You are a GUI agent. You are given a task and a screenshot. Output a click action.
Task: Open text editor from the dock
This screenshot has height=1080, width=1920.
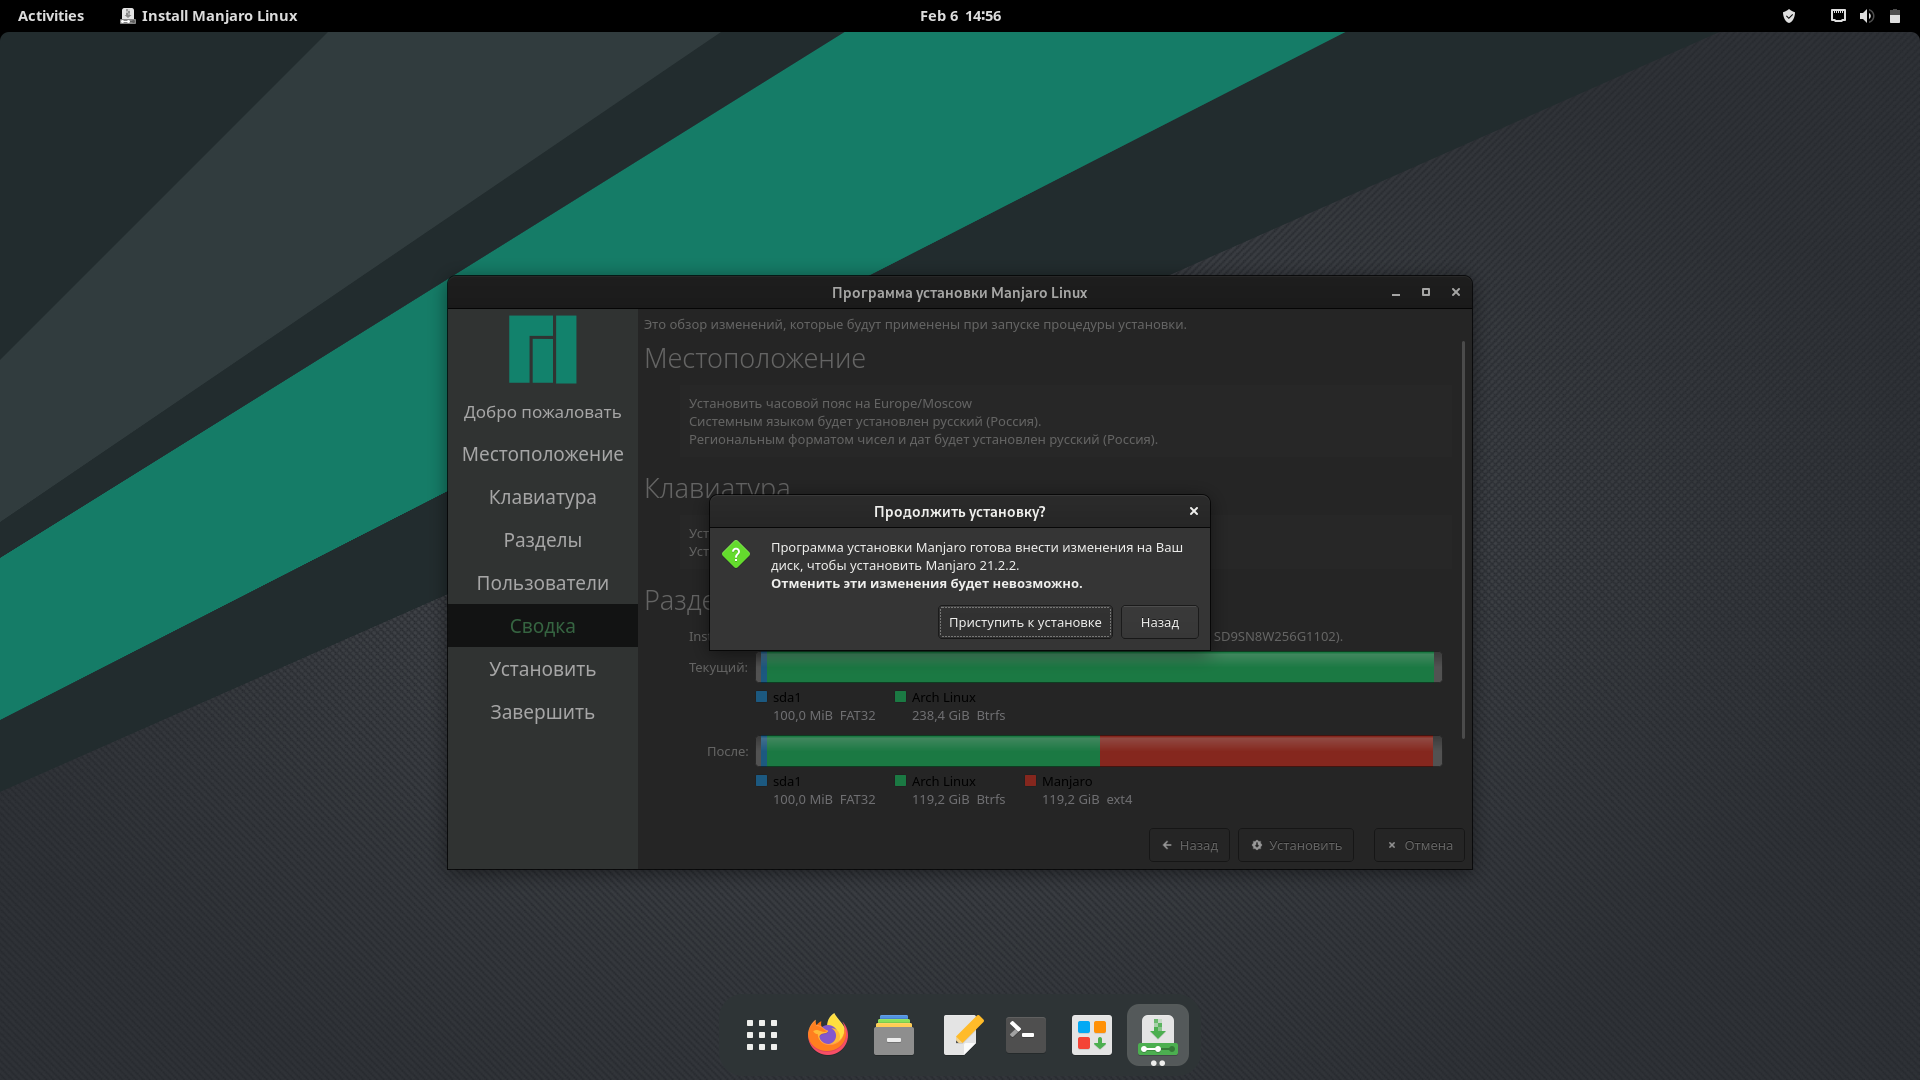(x=960, y=1035)
